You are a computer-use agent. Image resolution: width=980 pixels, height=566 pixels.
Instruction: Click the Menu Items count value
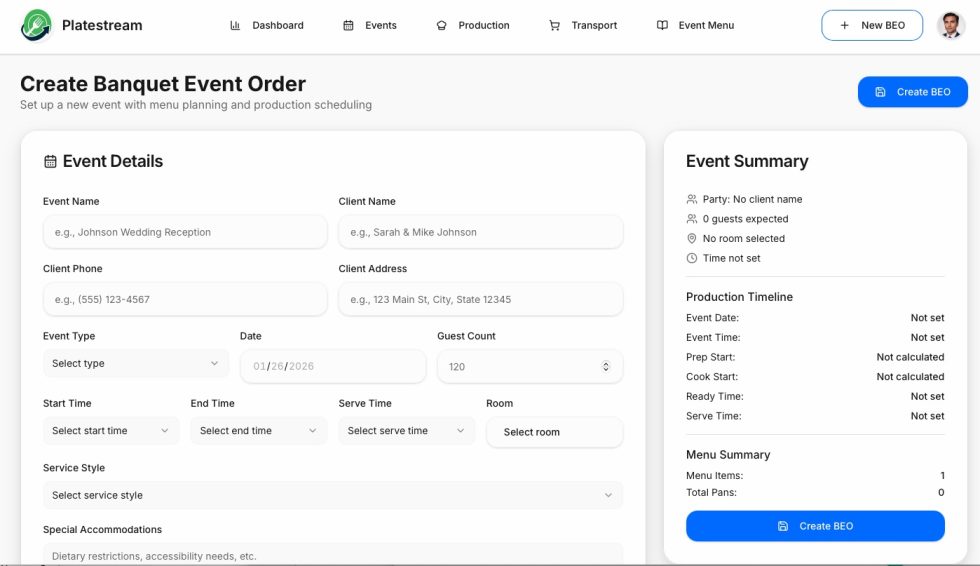pos(942,475)
